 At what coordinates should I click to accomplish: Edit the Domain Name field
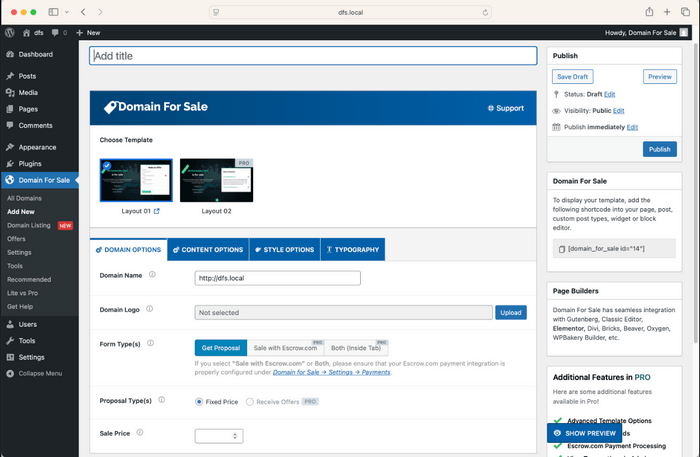point(278,278)
